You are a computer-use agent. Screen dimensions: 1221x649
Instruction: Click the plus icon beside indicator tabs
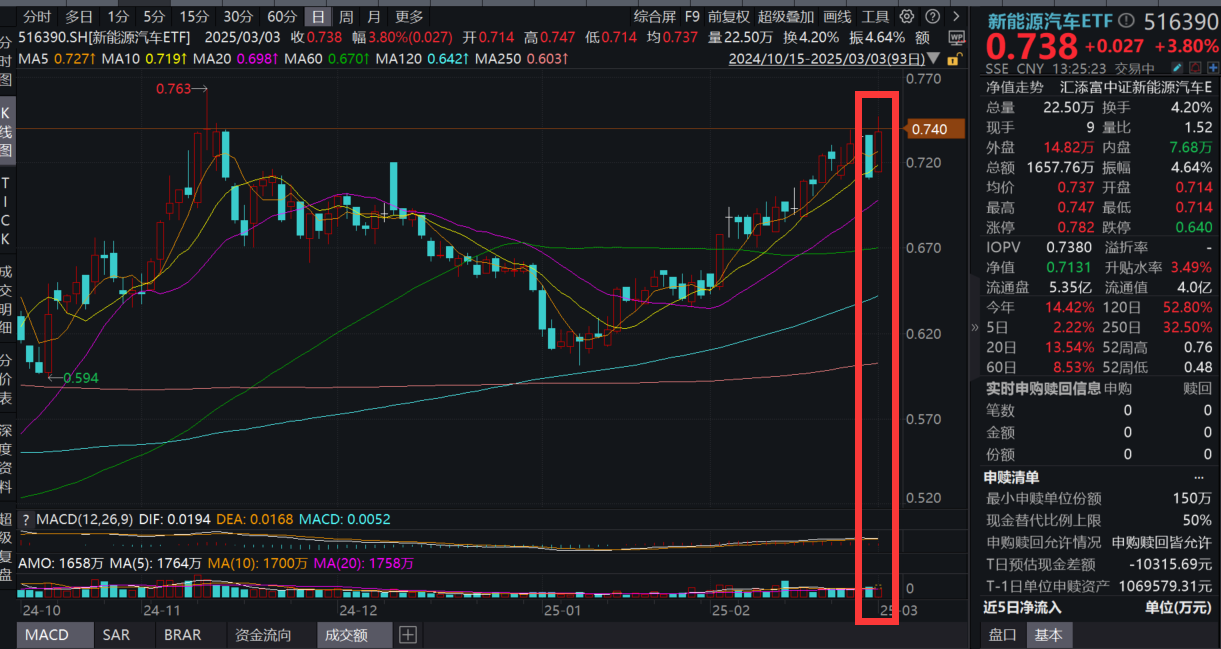(407, 634)
